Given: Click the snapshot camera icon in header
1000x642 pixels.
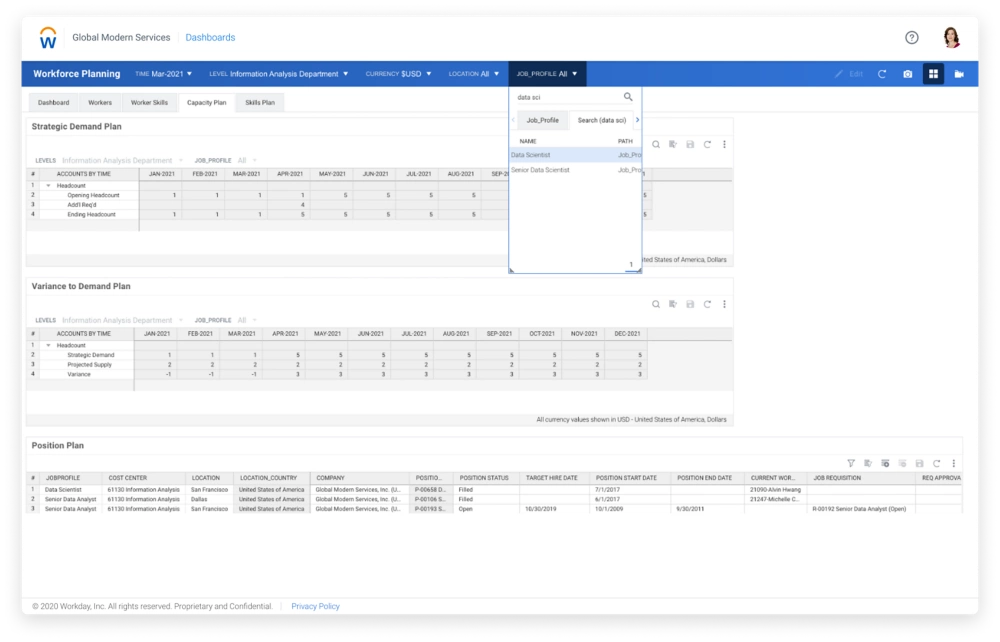Looking at the screenshot, I should [x=908, y=74].
